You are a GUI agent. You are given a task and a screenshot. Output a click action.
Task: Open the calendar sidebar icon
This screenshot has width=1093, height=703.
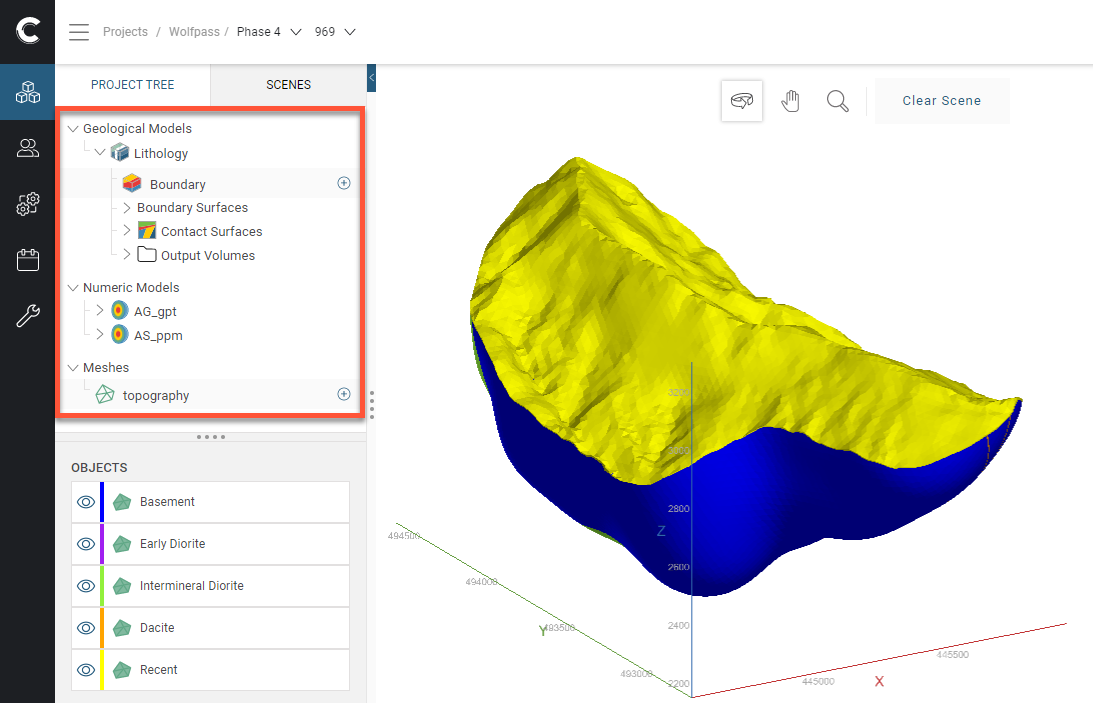[28, 261]
